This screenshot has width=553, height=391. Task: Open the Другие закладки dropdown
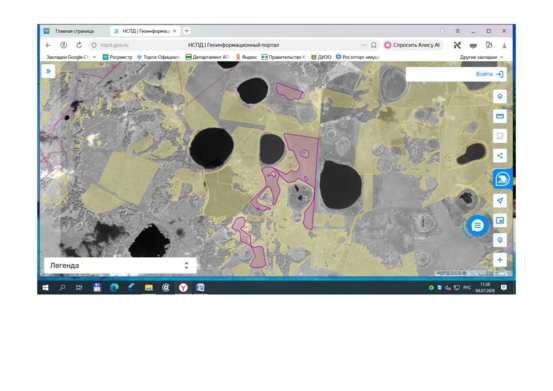pos(481,57)
